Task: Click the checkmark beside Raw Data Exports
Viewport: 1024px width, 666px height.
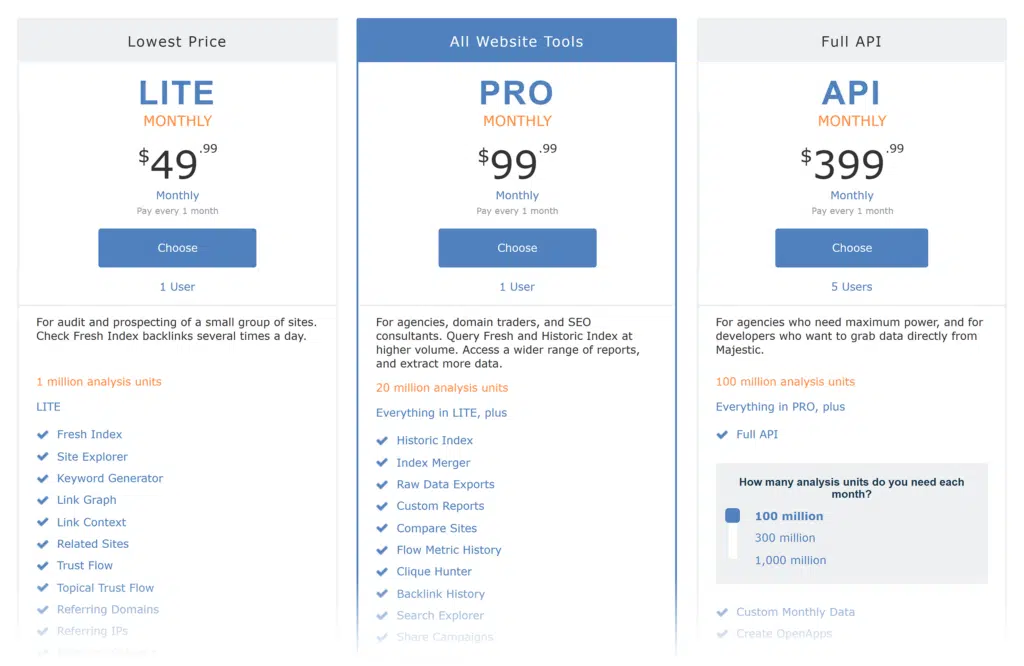Action: coord(383,485)
